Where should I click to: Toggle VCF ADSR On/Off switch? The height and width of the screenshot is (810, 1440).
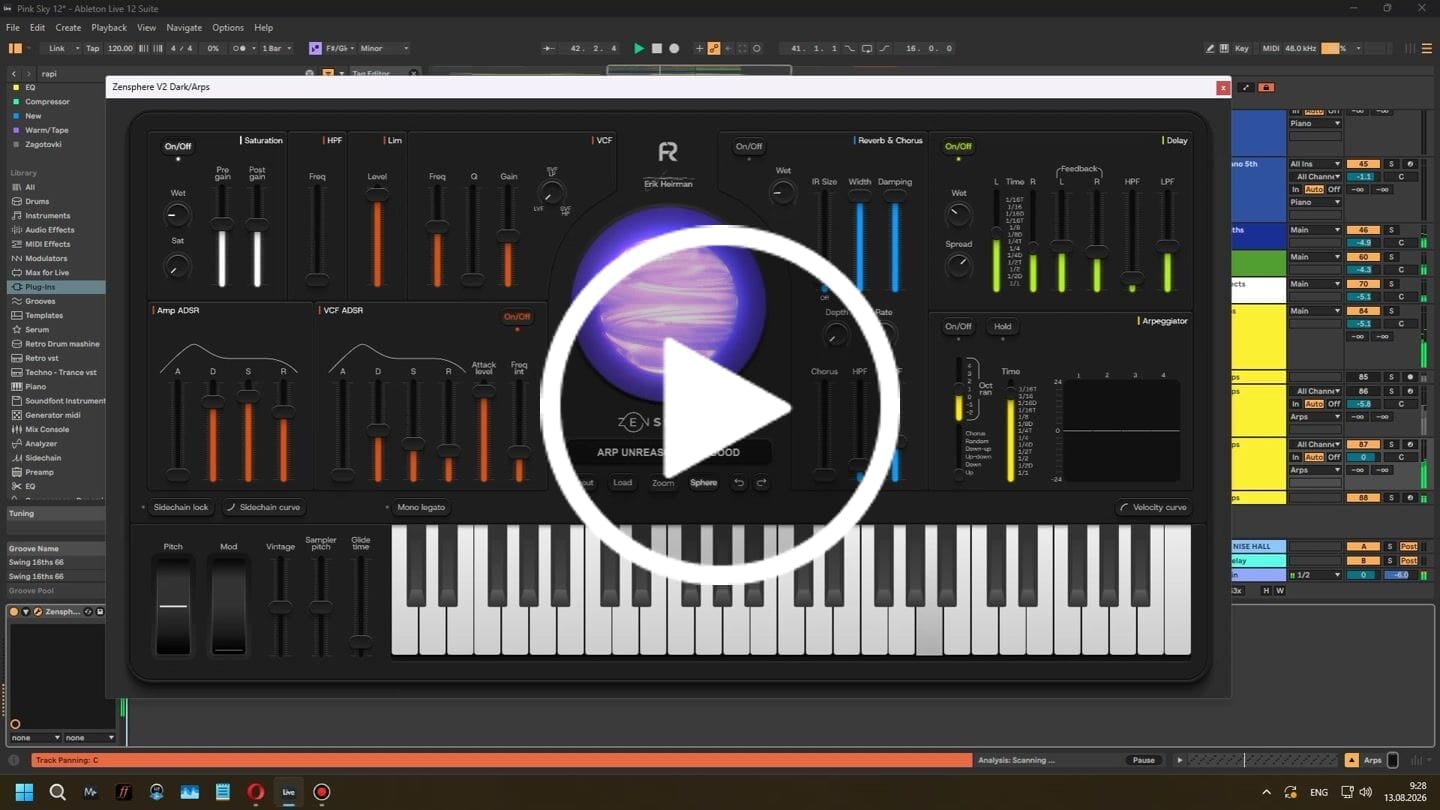pos(517,317)
